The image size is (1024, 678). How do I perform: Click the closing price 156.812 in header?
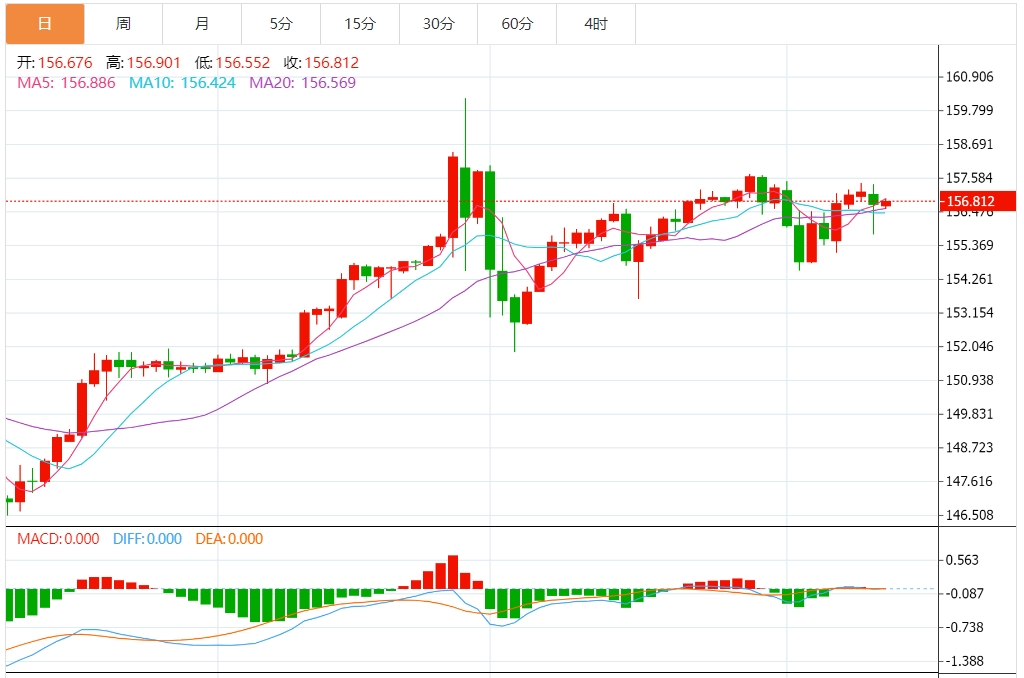(x=332, y=63)
